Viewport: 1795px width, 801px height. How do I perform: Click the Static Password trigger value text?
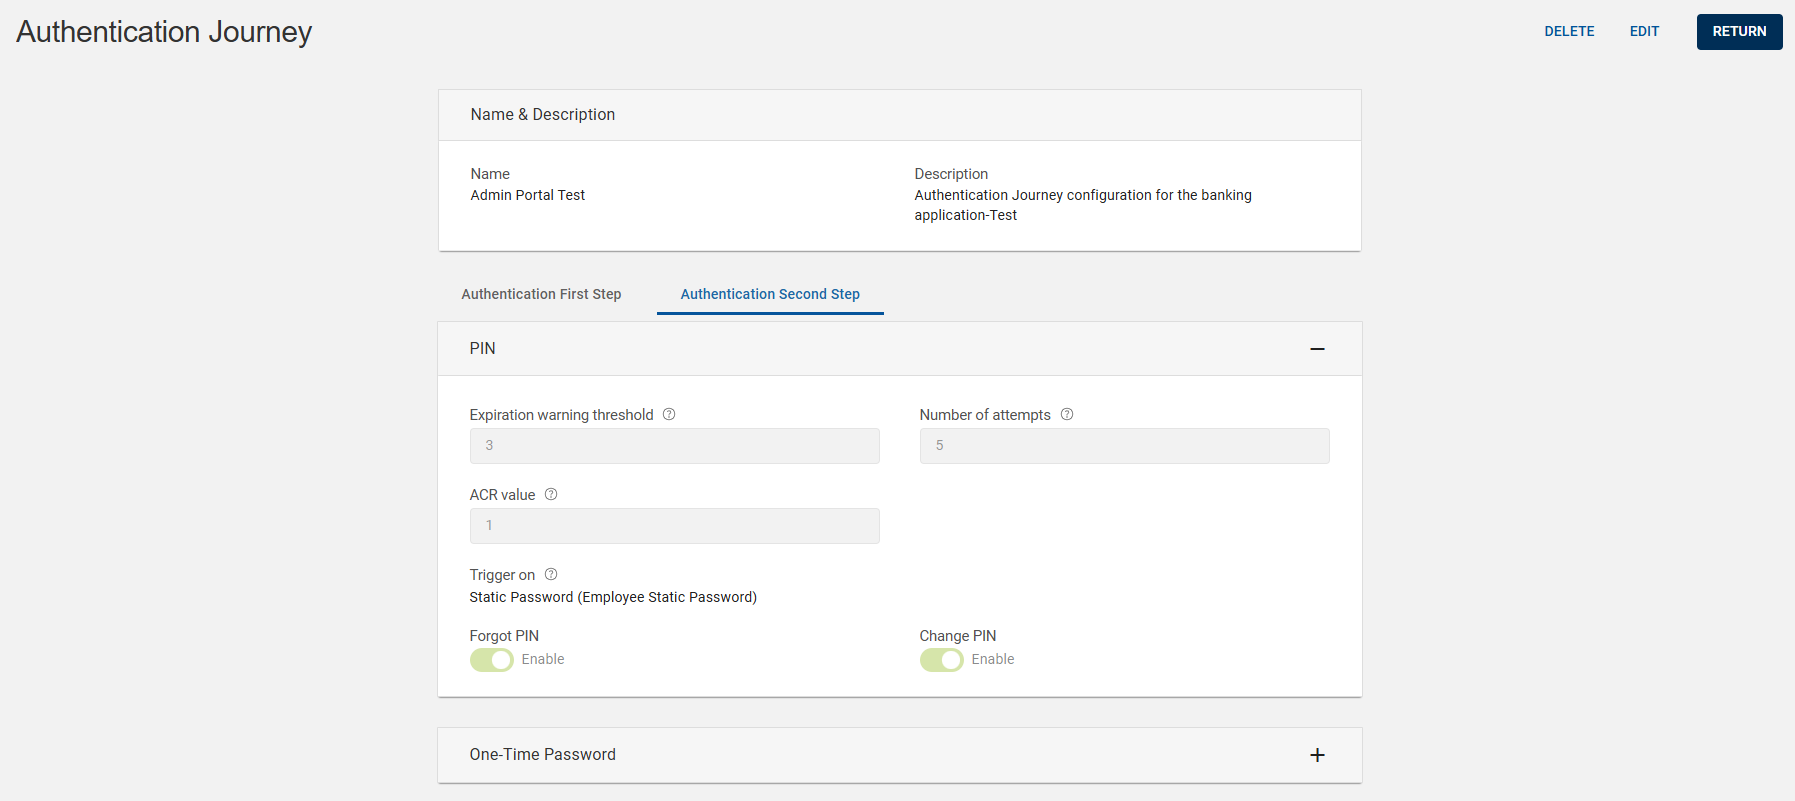[613, 598]
